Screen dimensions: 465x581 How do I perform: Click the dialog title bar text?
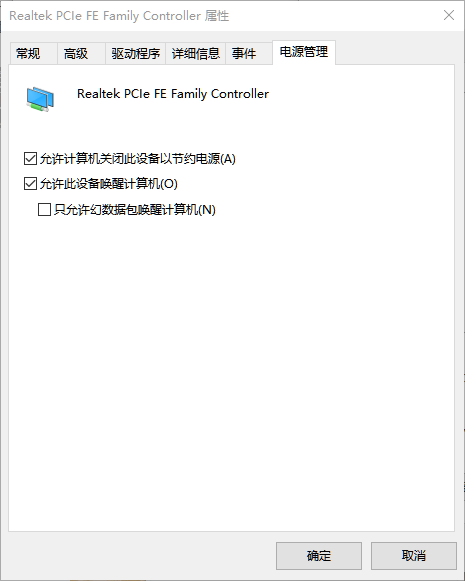[x=119, y=16]
